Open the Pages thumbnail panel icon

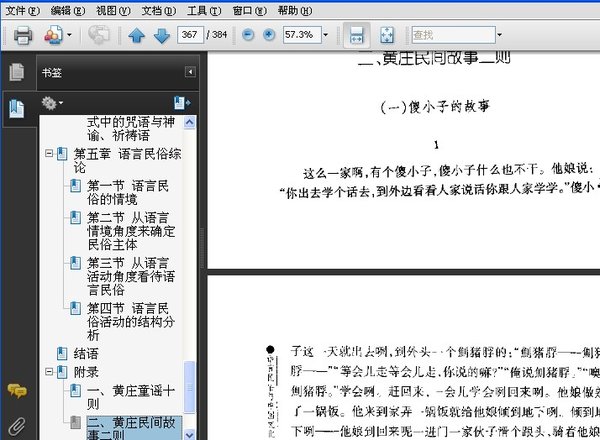[16, 72]
